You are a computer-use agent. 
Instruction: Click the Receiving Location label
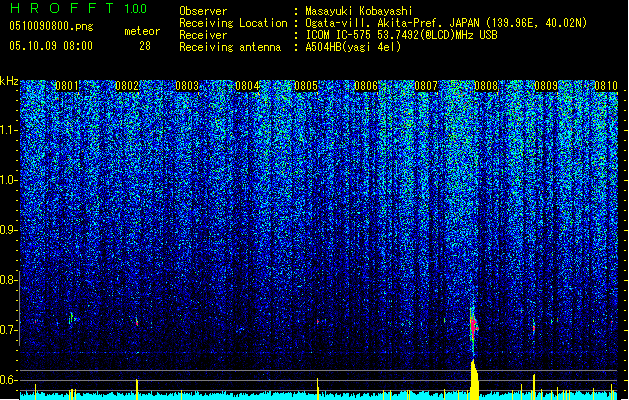(x=233, y=23)
